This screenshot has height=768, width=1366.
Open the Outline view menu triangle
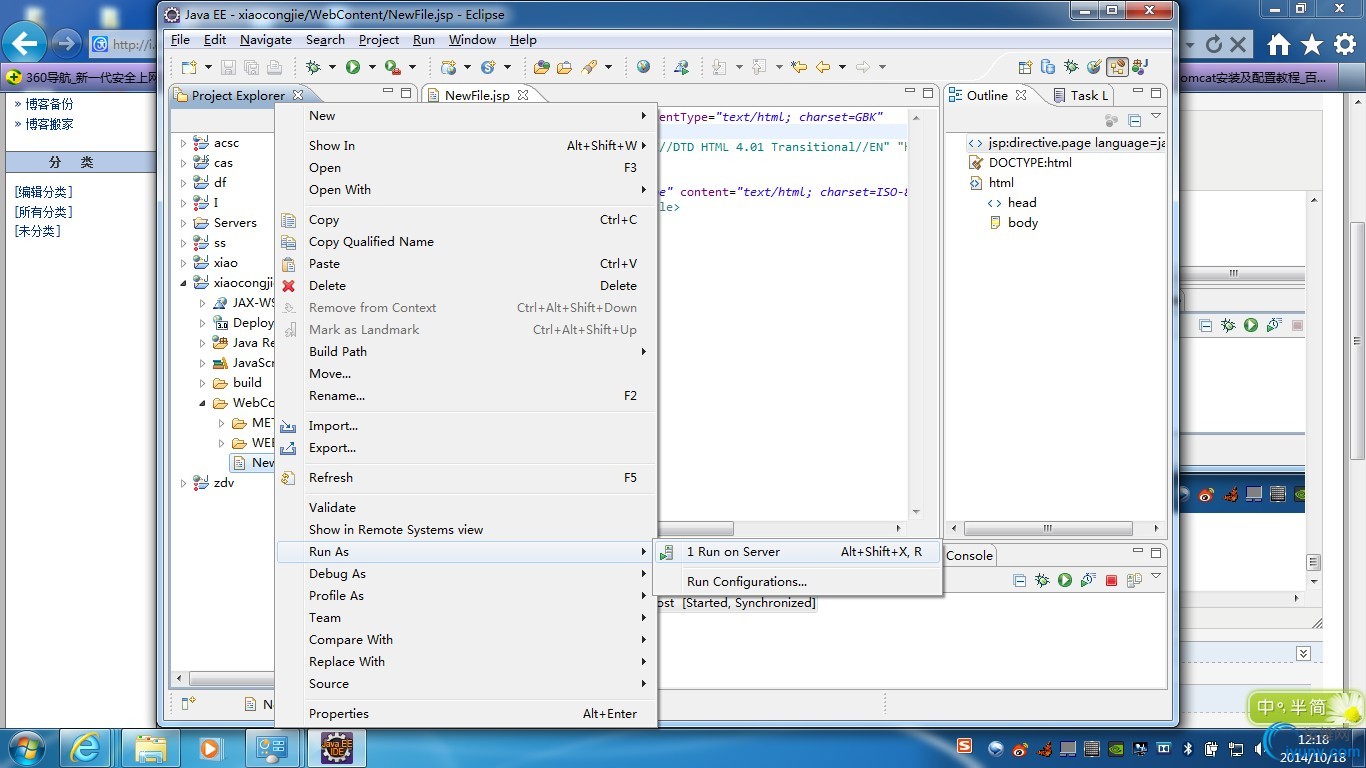click(x=1156, y=118)
